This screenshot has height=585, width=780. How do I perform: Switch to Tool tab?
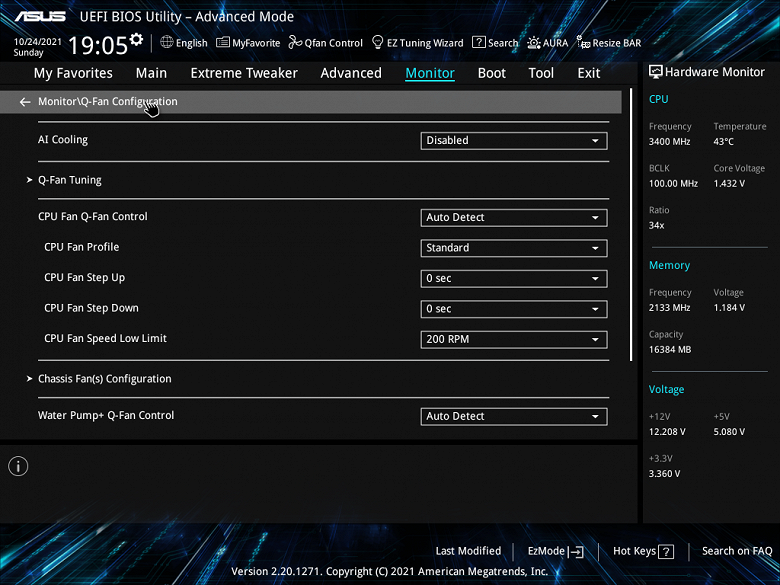coord(541,73)
